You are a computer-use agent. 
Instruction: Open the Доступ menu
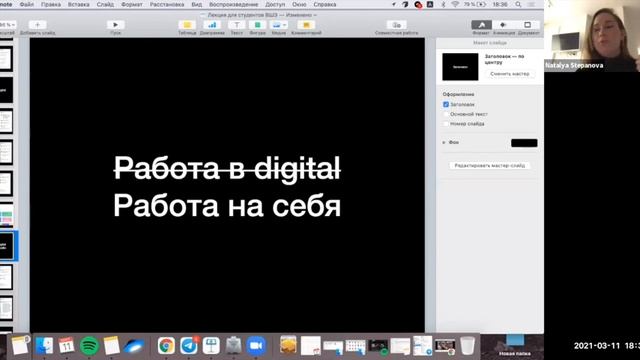click(x=275, y=4)
